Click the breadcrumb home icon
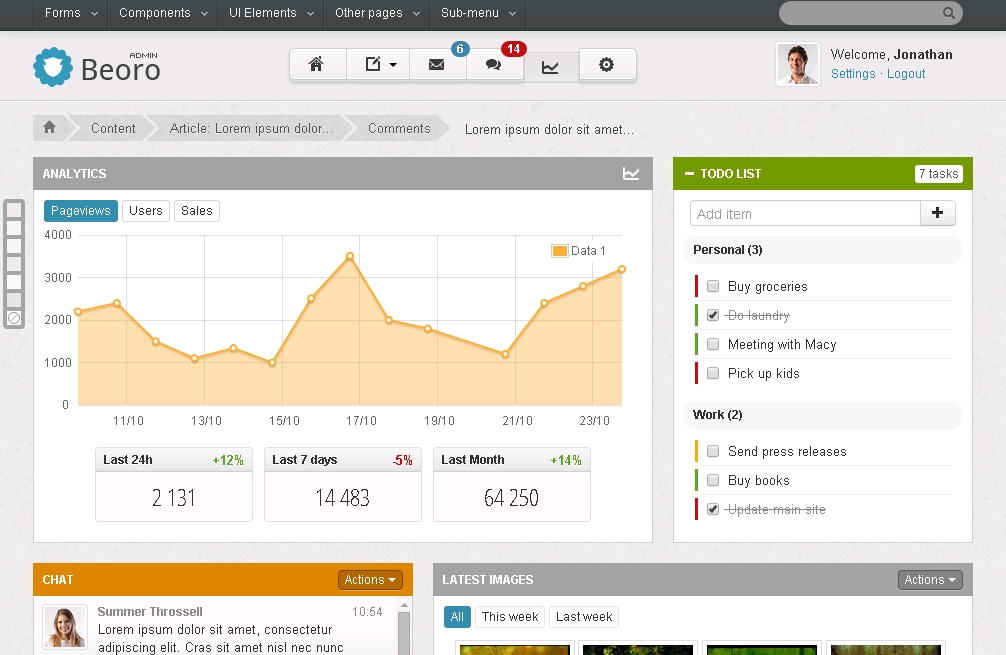This screenshot has width=1006, height=655. (x=49, y=128)
